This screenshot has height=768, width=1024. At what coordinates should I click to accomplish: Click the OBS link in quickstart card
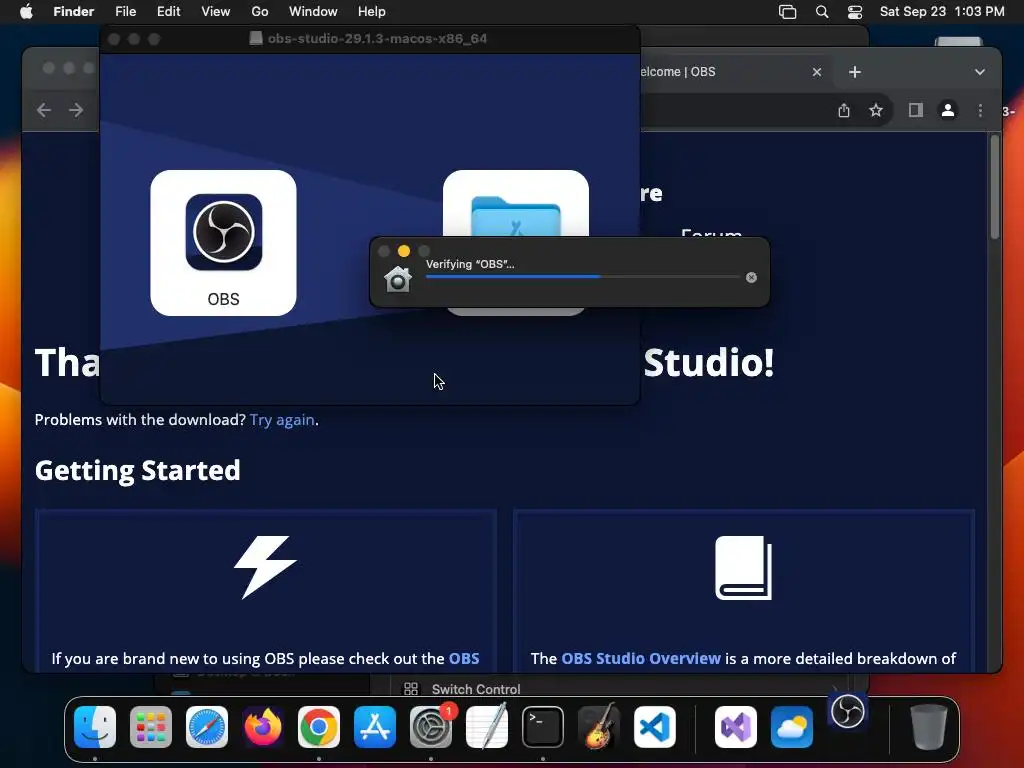[x=464, y=658]
